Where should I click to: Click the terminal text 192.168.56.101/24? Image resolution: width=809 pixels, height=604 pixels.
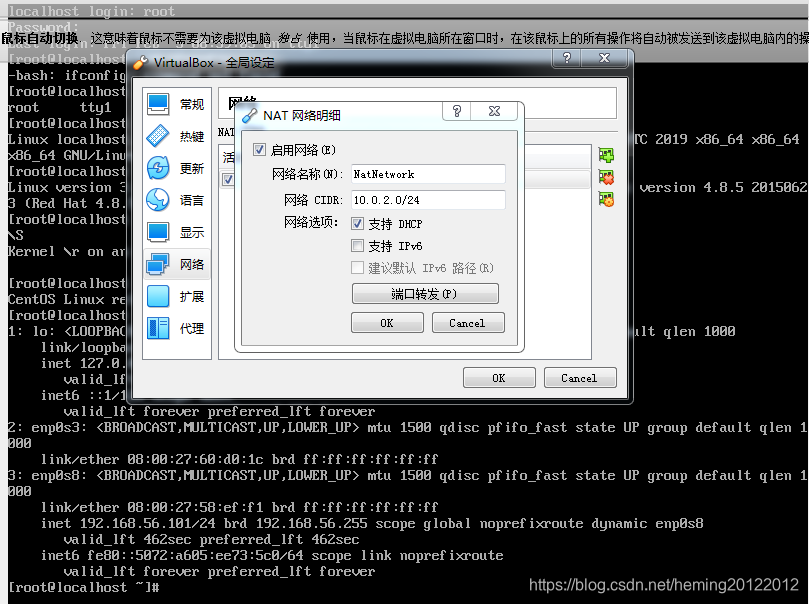click(x=148, y=523)
